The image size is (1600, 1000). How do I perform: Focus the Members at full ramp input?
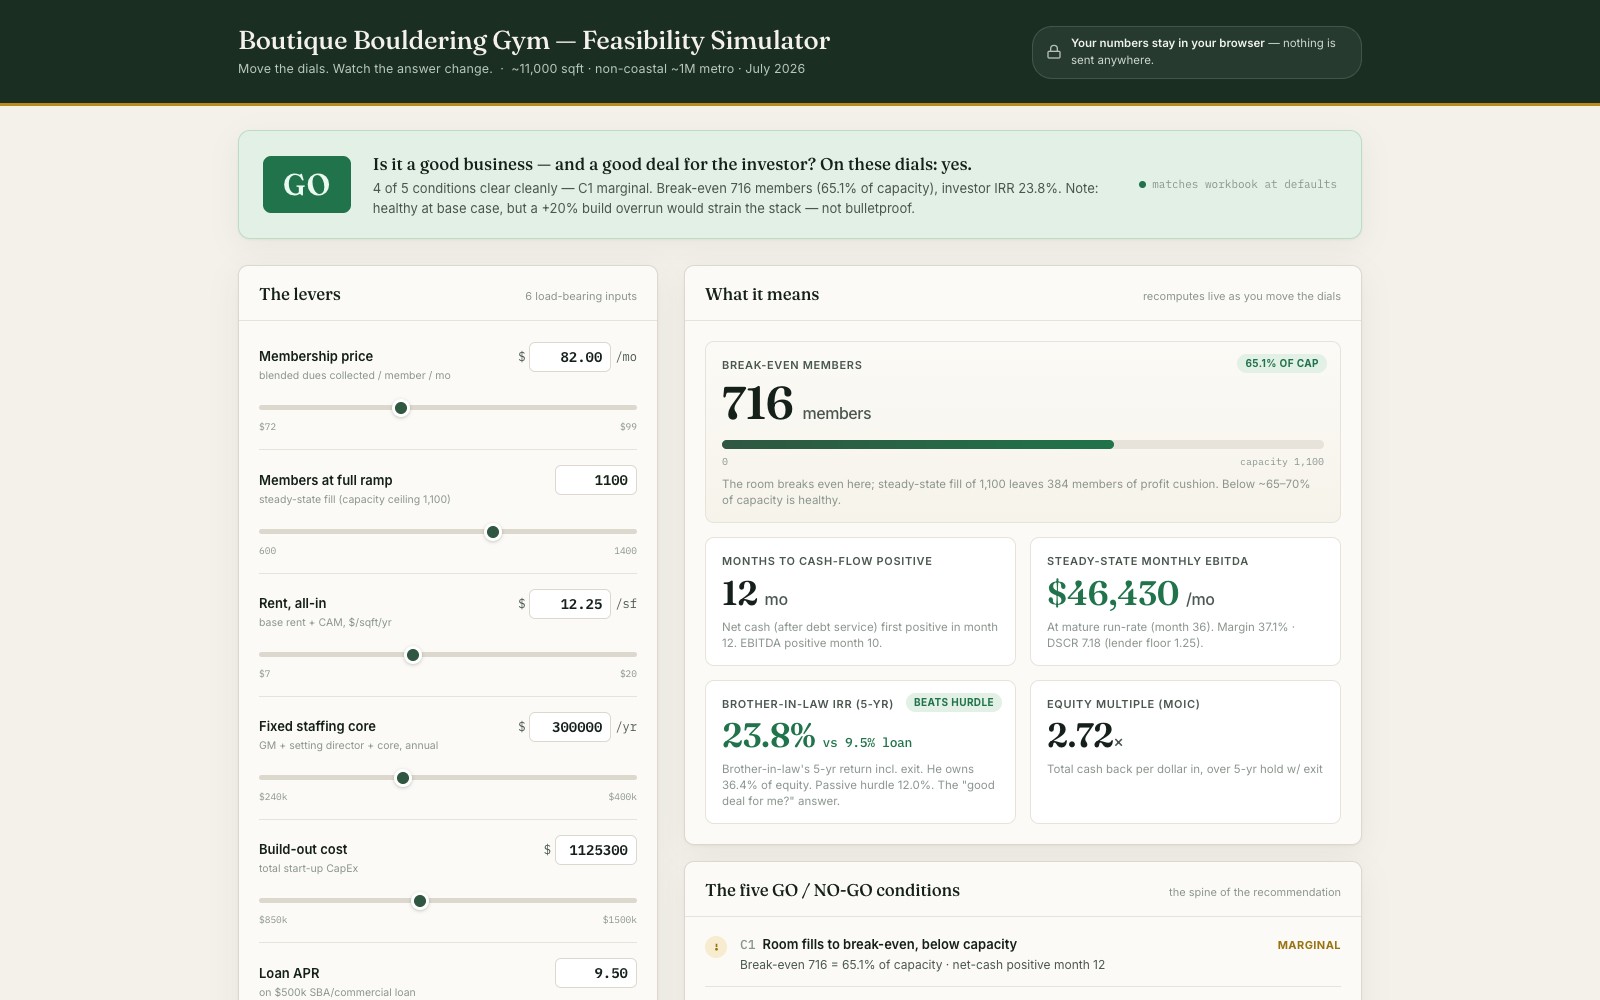click(x=596, y=480)
